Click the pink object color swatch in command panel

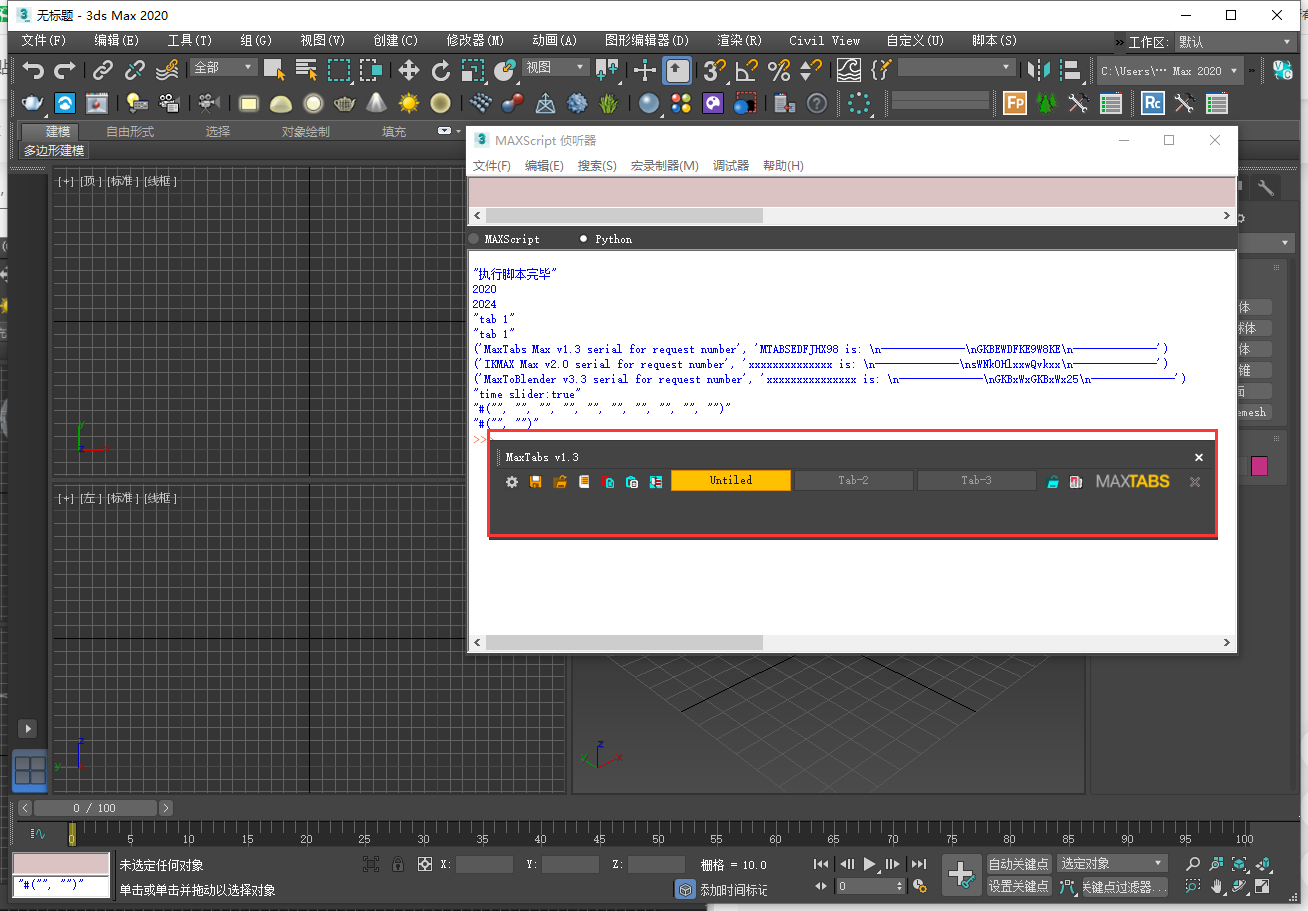(x=1259, y=466)
